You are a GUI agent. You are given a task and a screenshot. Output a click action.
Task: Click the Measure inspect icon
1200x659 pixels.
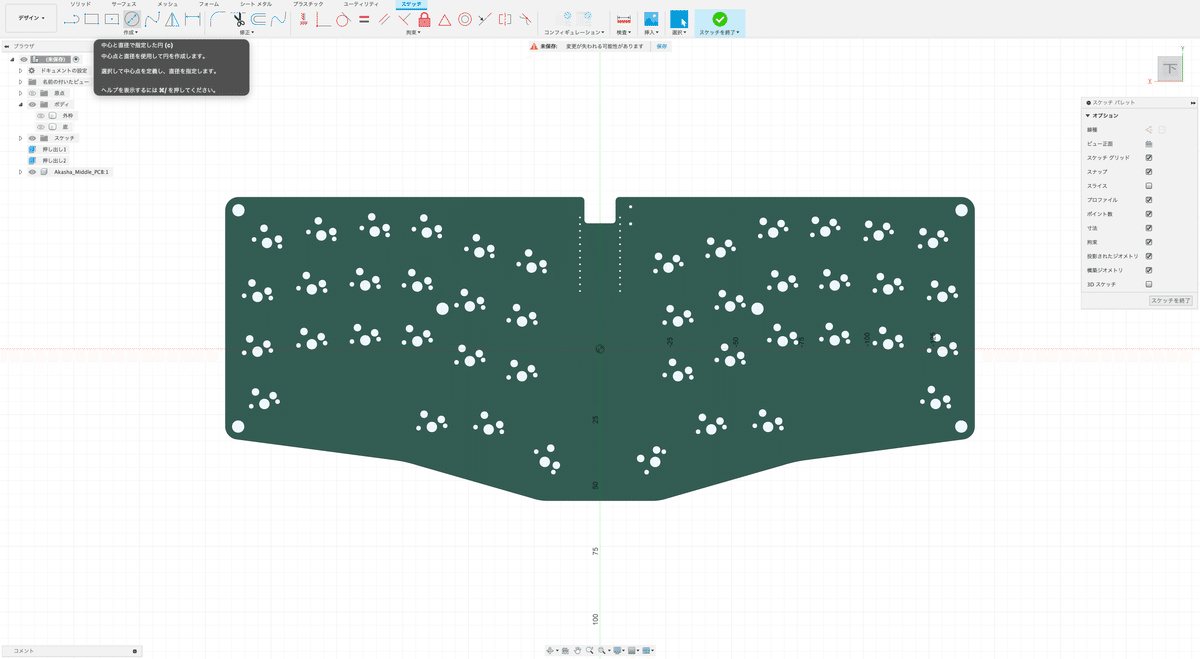(x=624, y=18)
